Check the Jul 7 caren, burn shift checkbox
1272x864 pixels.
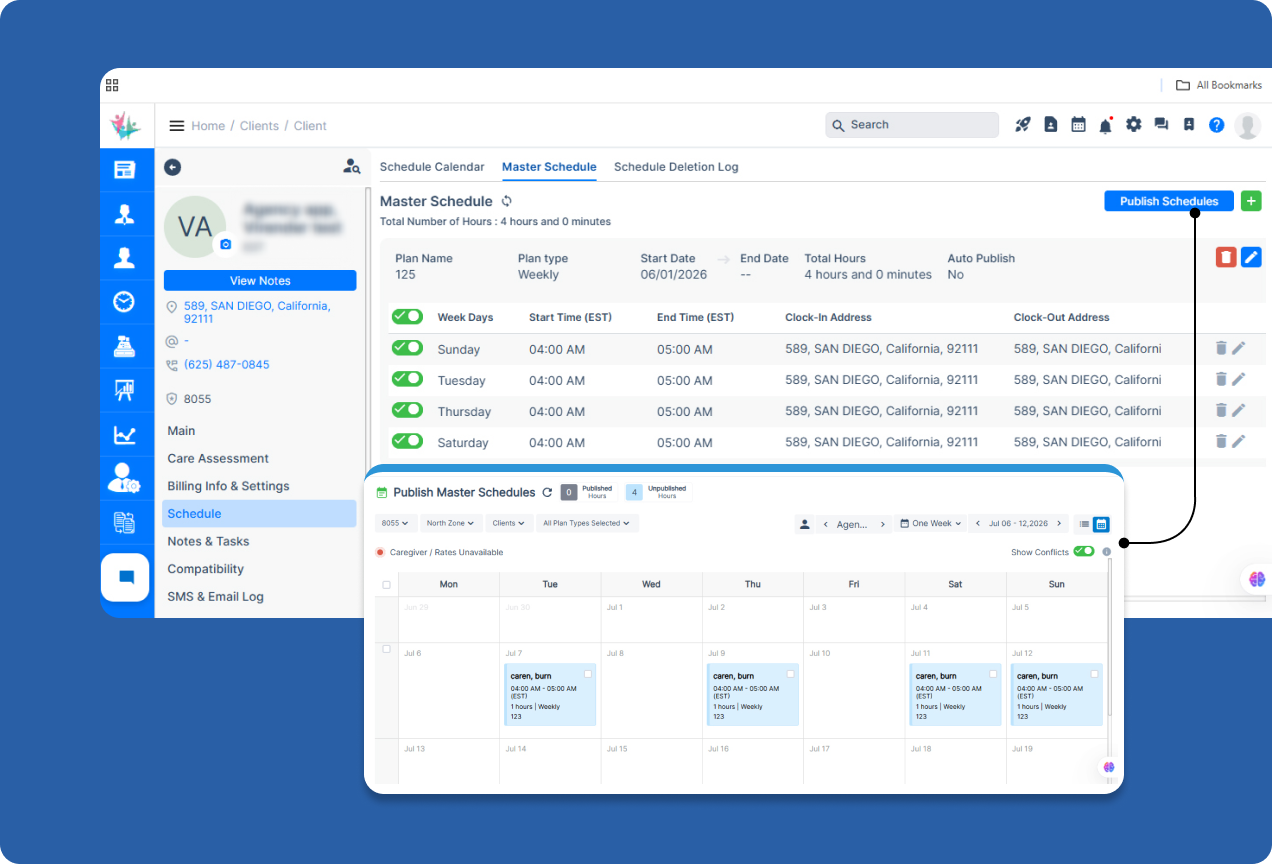click(x=588, y=675)
